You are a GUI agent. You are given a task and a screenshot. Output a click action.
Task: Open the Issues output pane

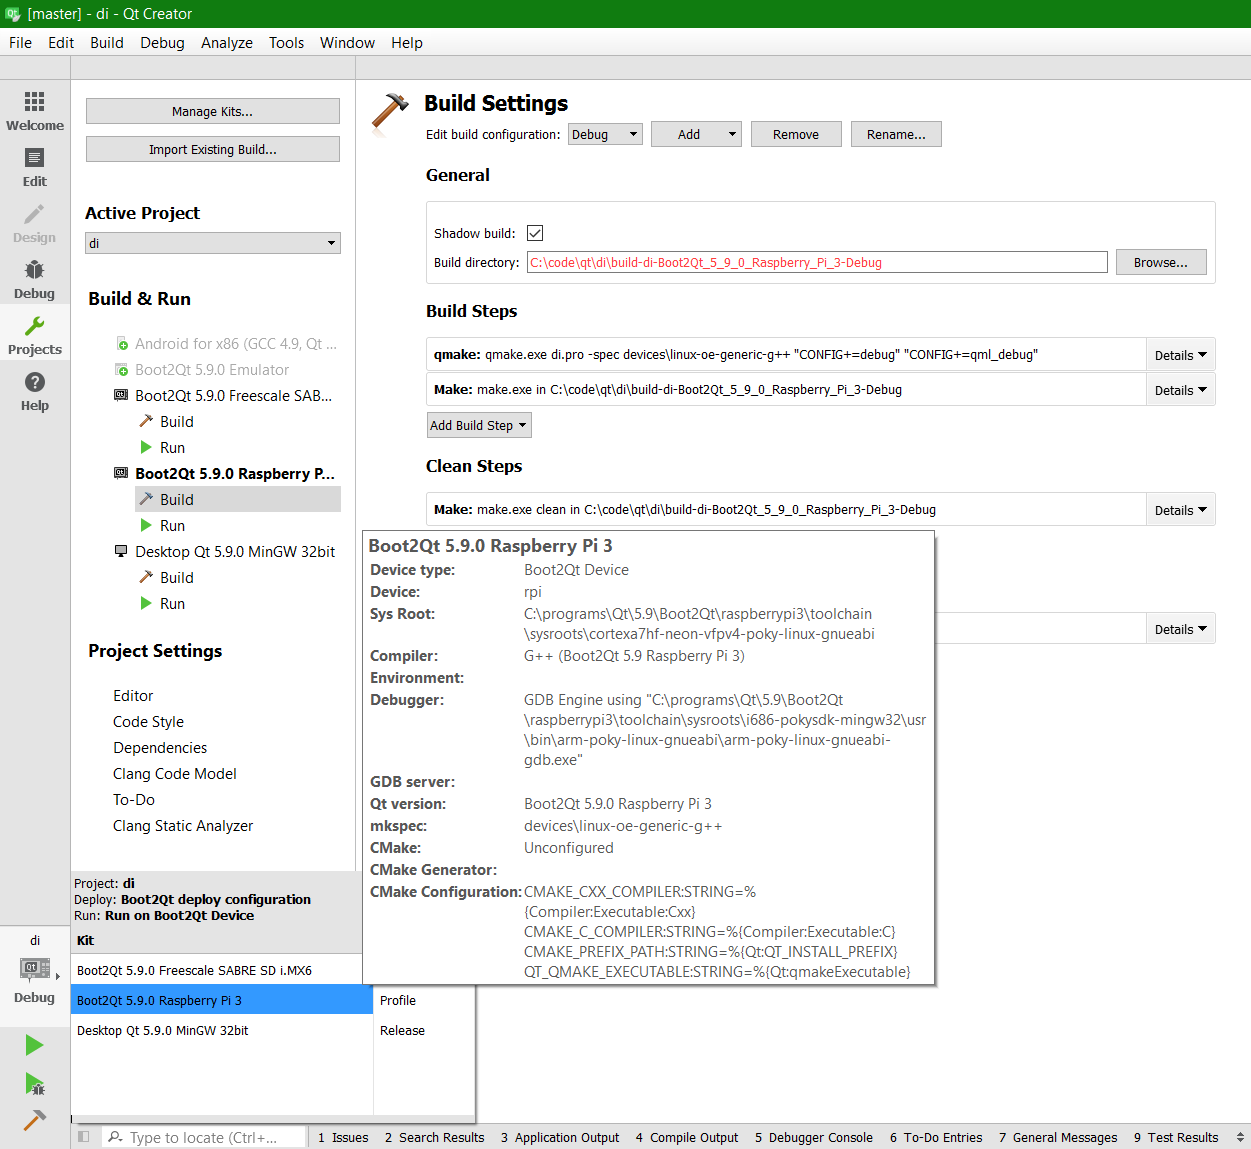[x=343, y=1137]
